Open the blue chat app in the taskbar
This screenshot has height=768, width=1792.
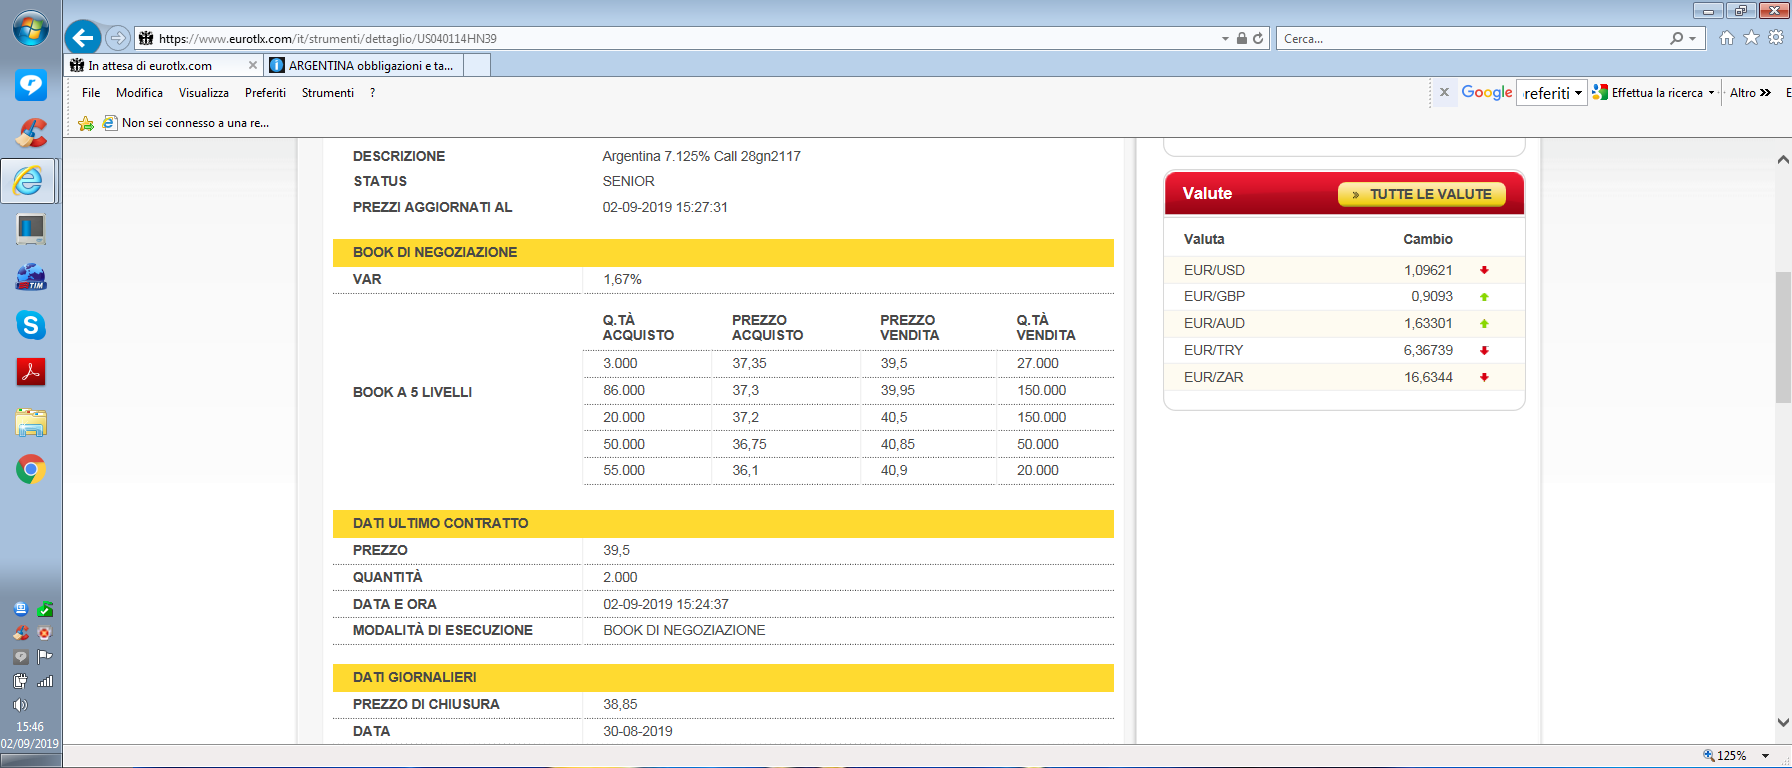30,85
